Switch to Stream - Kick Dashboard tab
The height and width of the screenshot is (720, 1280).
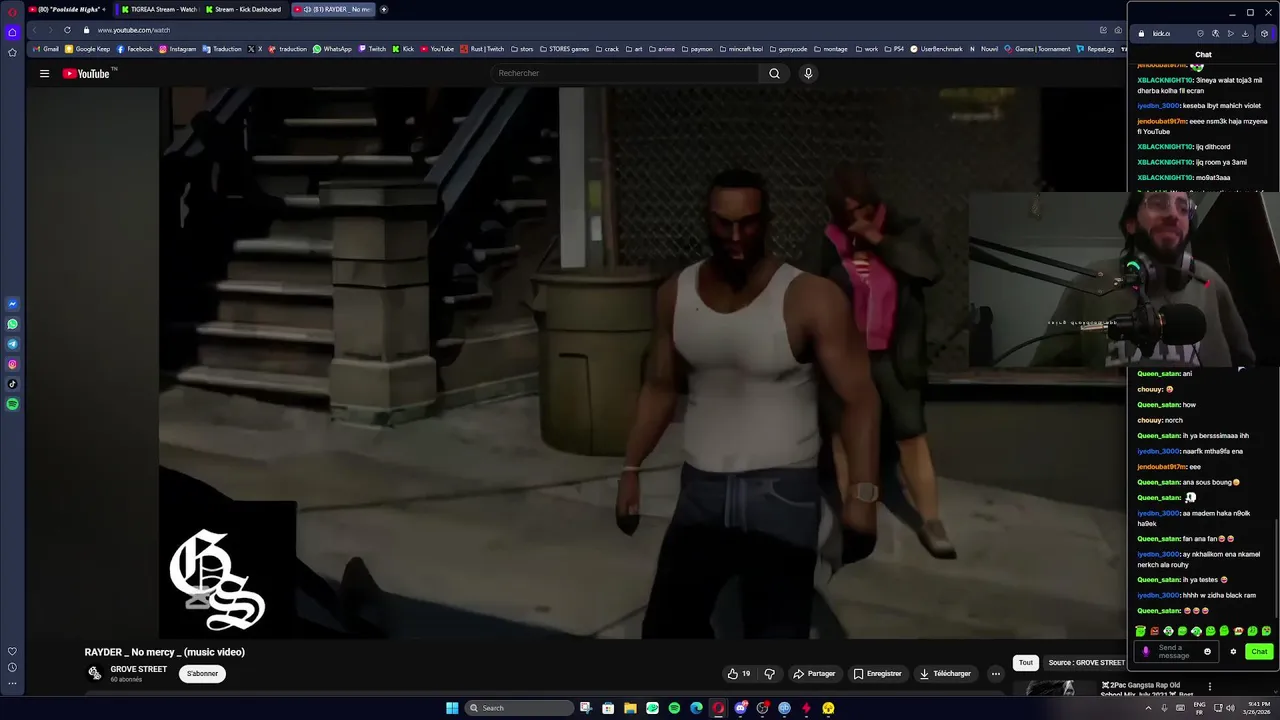tap(245, 9)
